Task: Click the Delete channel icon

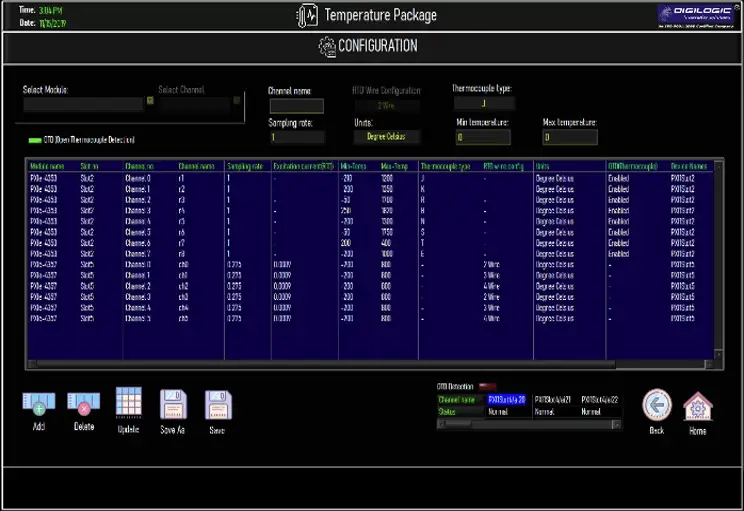Action: pos(83,403)
